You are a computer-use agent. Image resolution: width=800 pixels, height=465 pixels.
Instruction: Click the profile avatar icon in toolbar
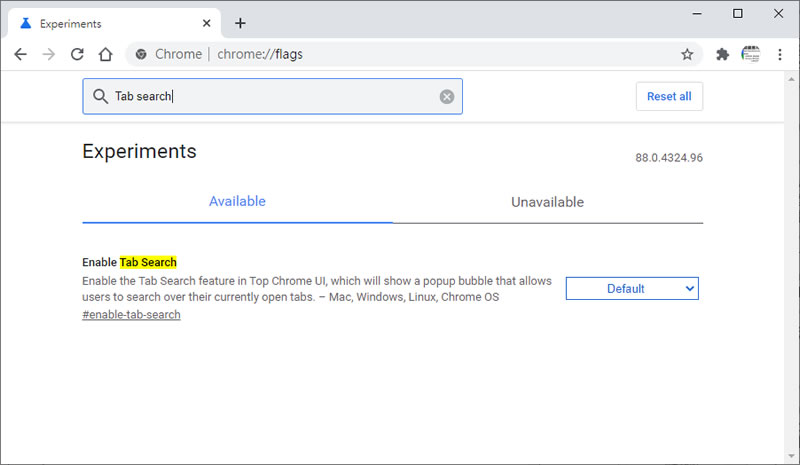pos(751,54)
